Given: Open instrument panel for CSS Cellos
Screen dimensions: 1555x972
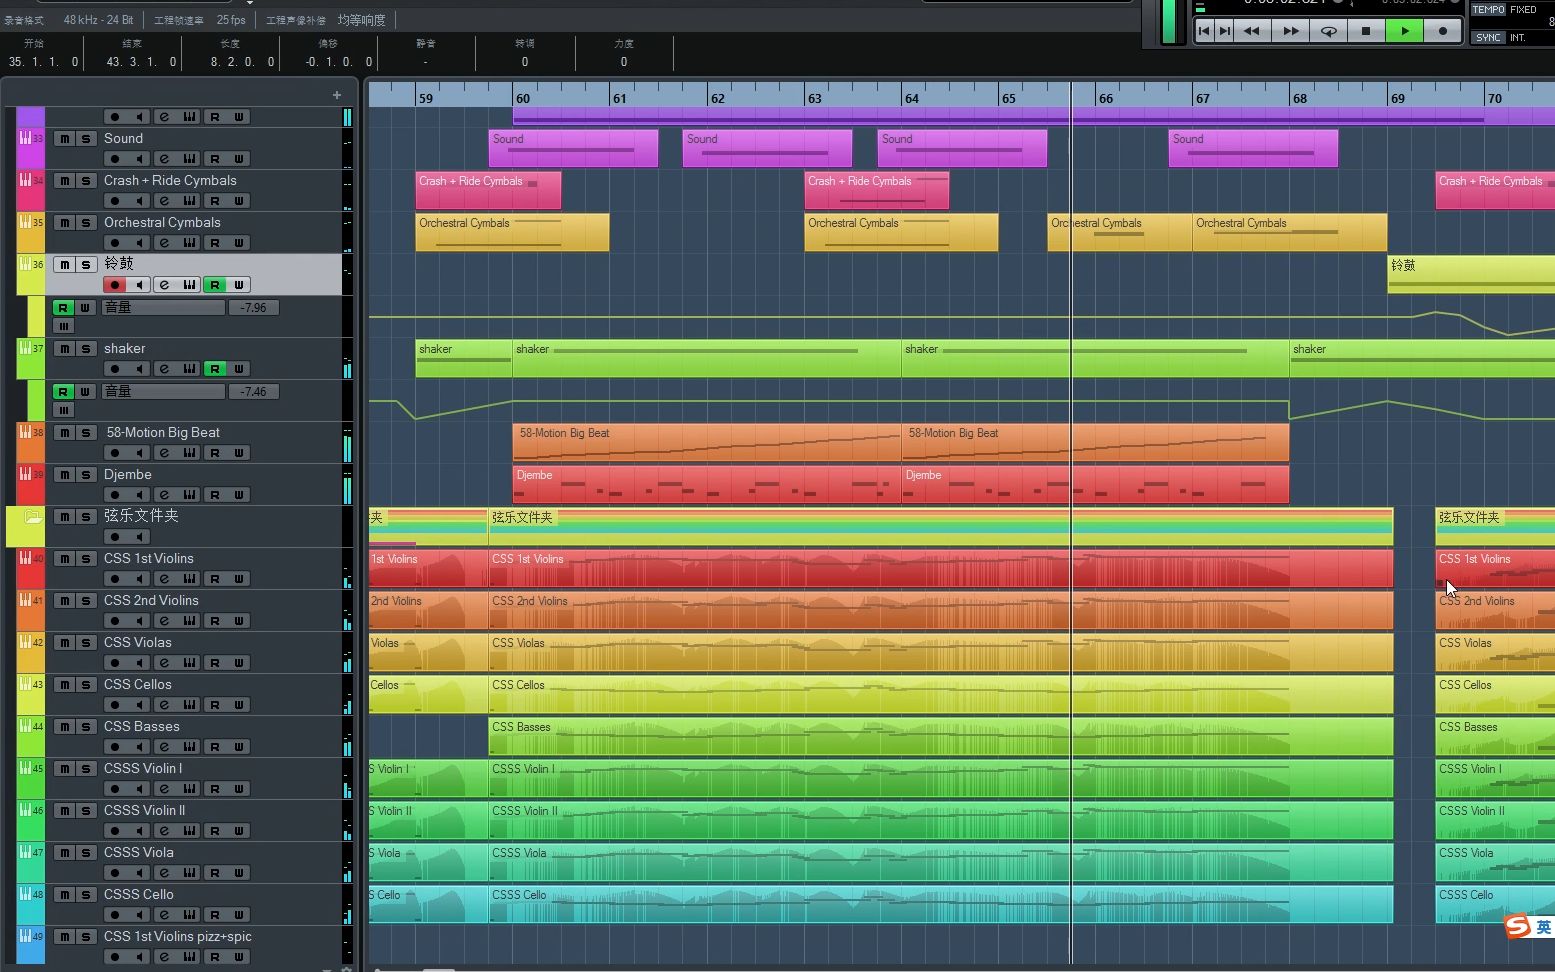Looking at the screenshot, I should [x=189, y=705].
